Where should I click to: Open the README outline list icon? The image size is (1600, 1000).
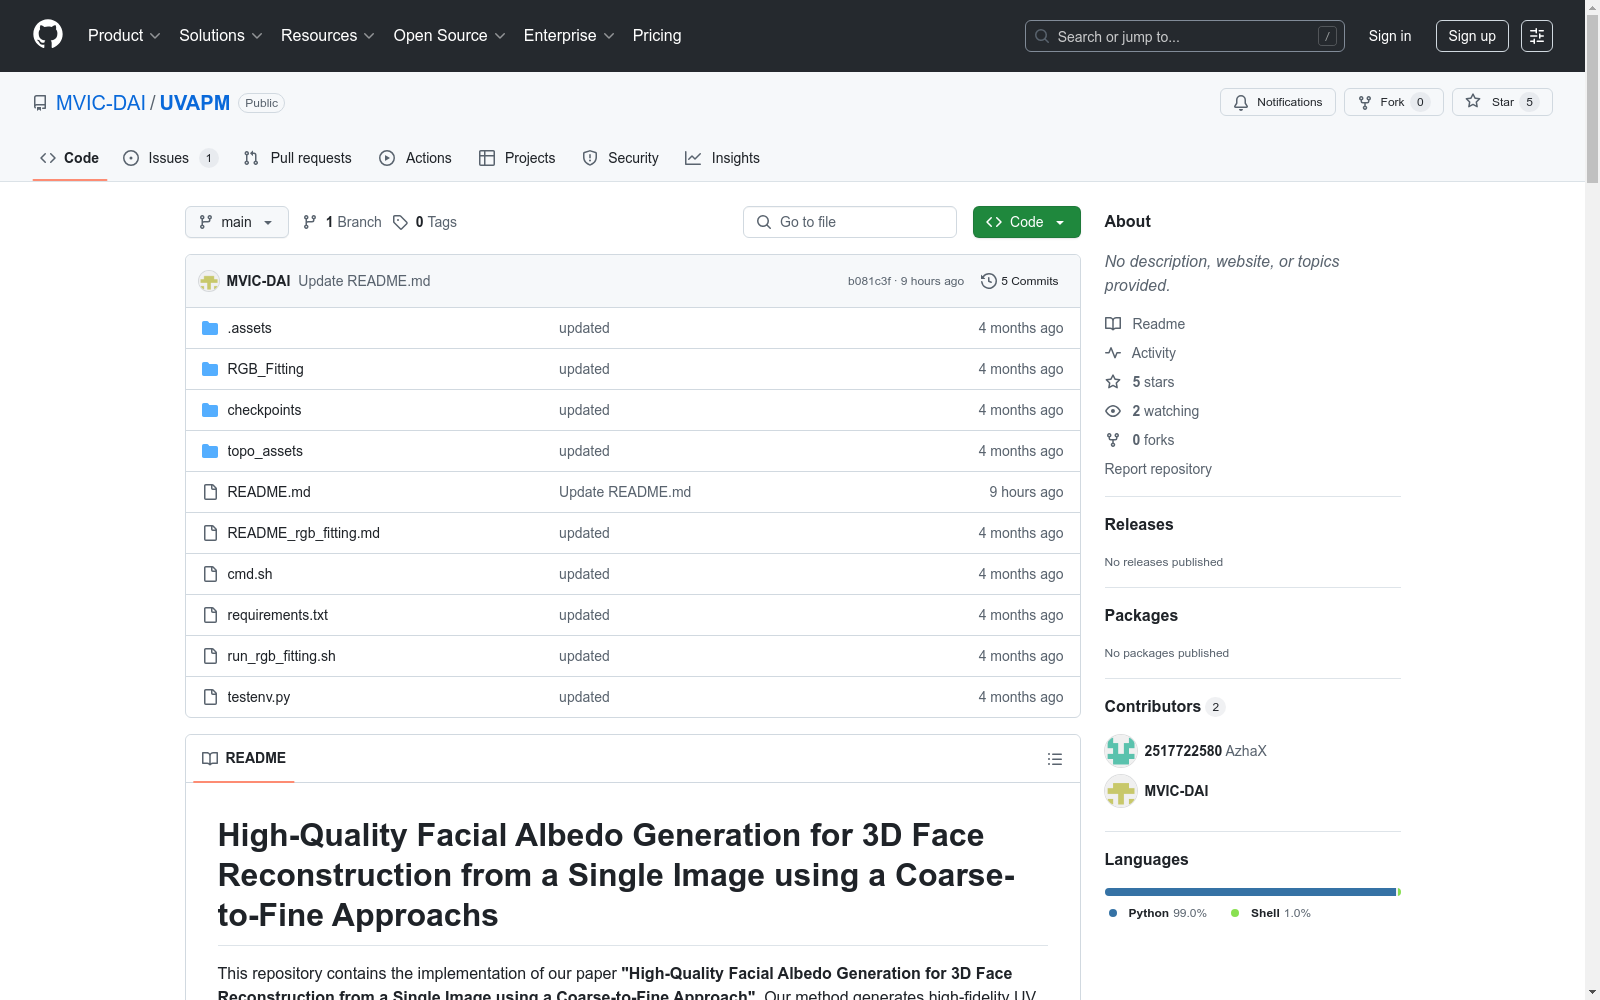click(1054, 759)
